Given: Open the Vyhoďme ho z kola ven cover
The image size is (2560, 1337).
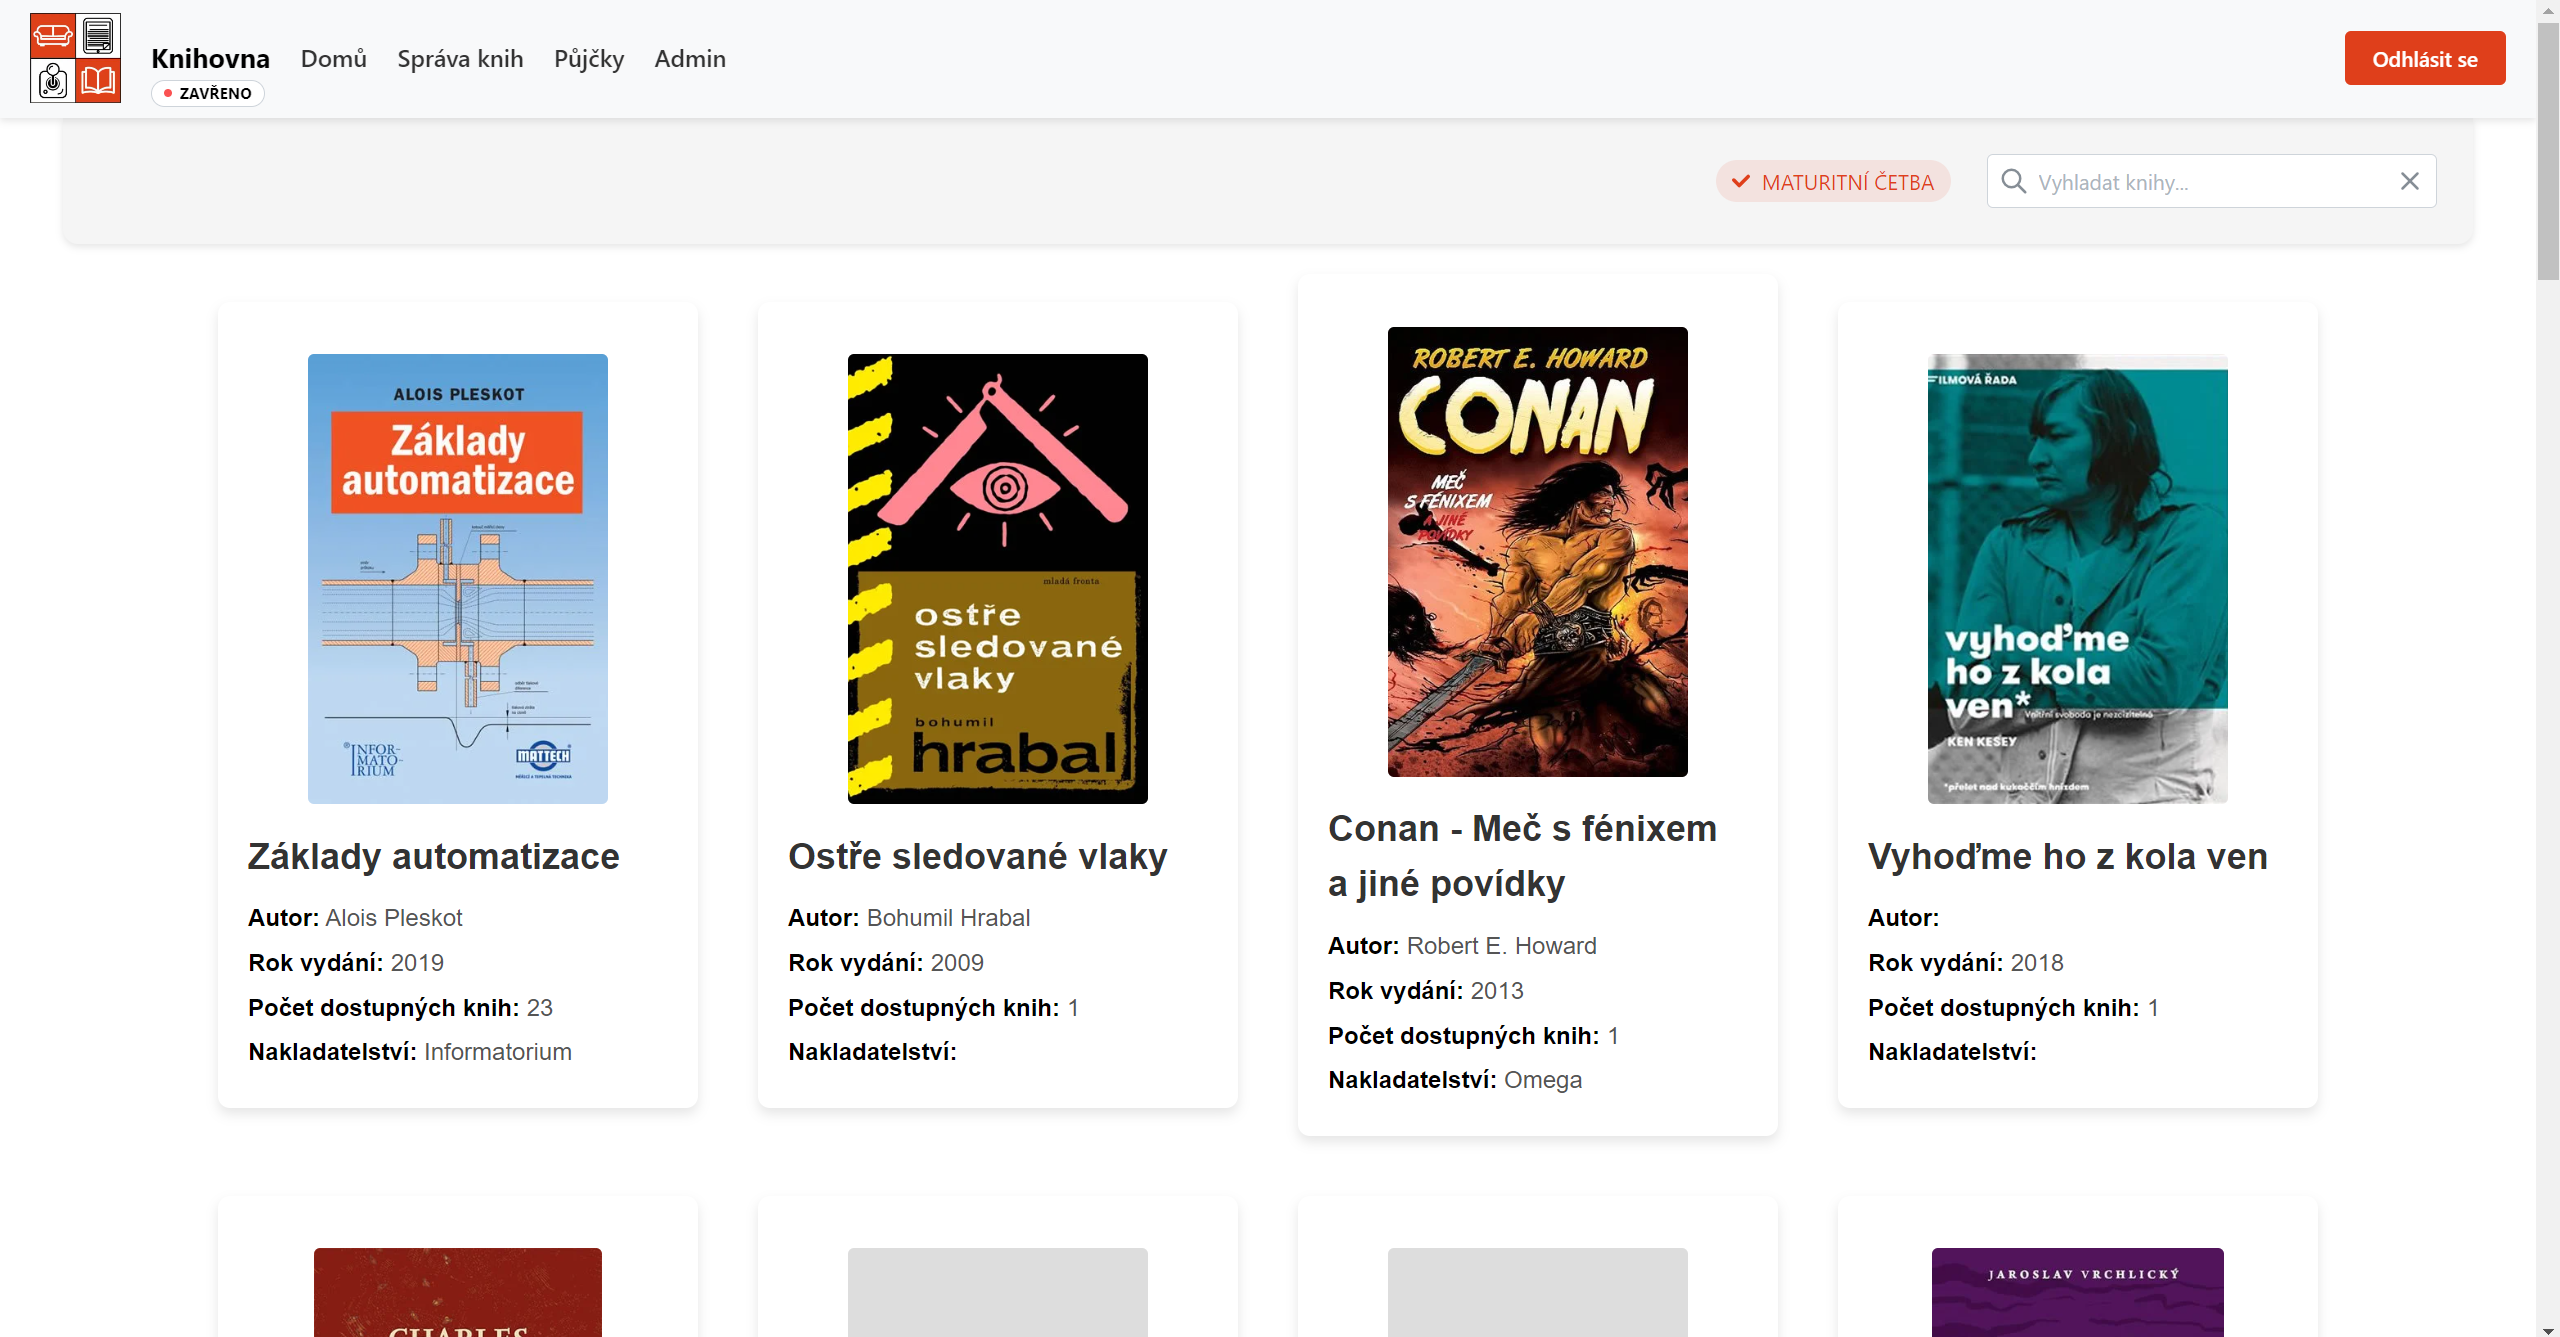Looking at the screenshot, I should 2078,579.
